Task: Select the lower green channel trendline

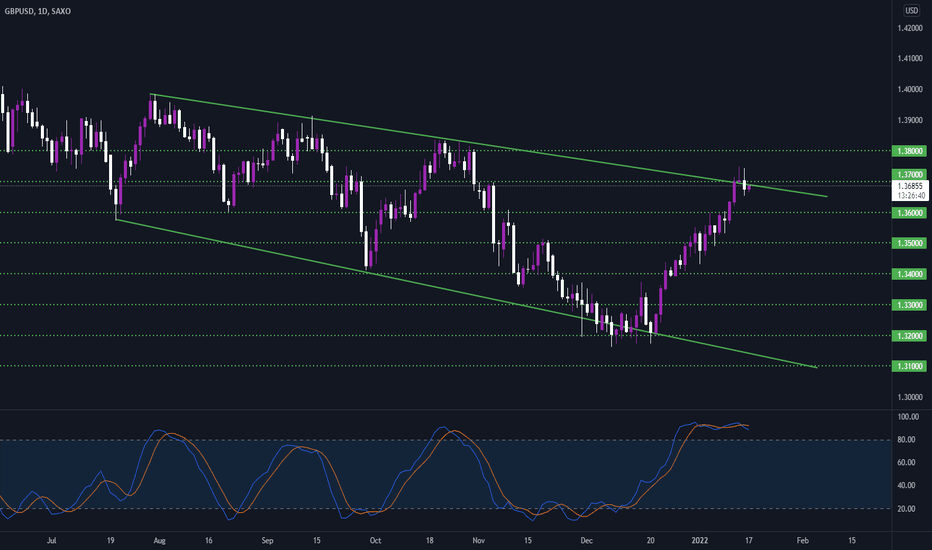Action: tap(467, 294)
